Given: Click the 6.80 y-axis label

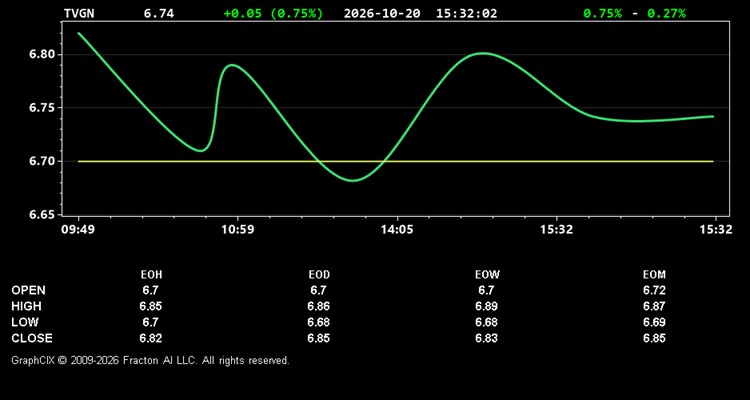Looking at the screenshot, I should coord(44,55).
